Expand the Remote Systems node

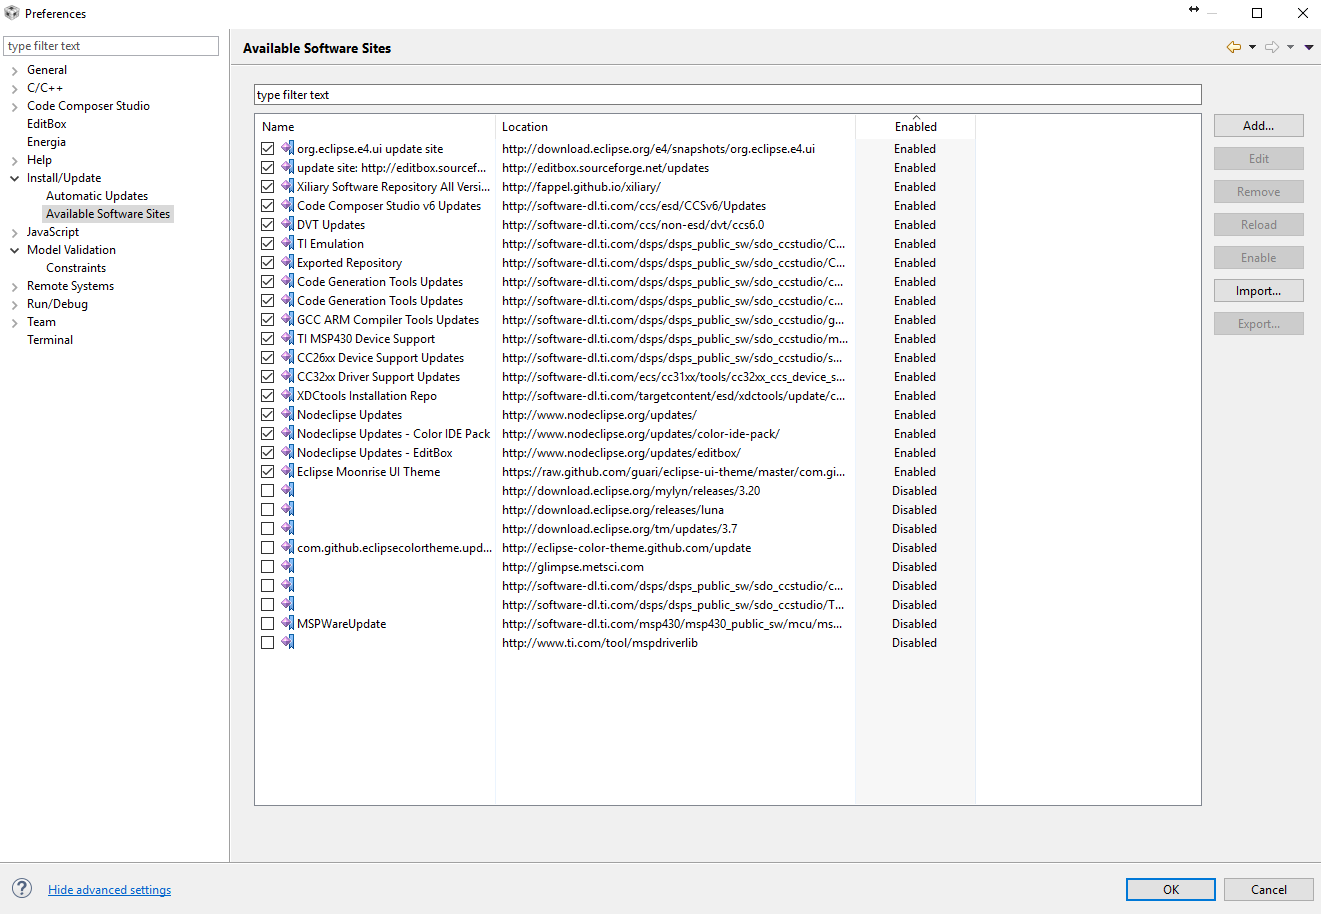(14, 286)
